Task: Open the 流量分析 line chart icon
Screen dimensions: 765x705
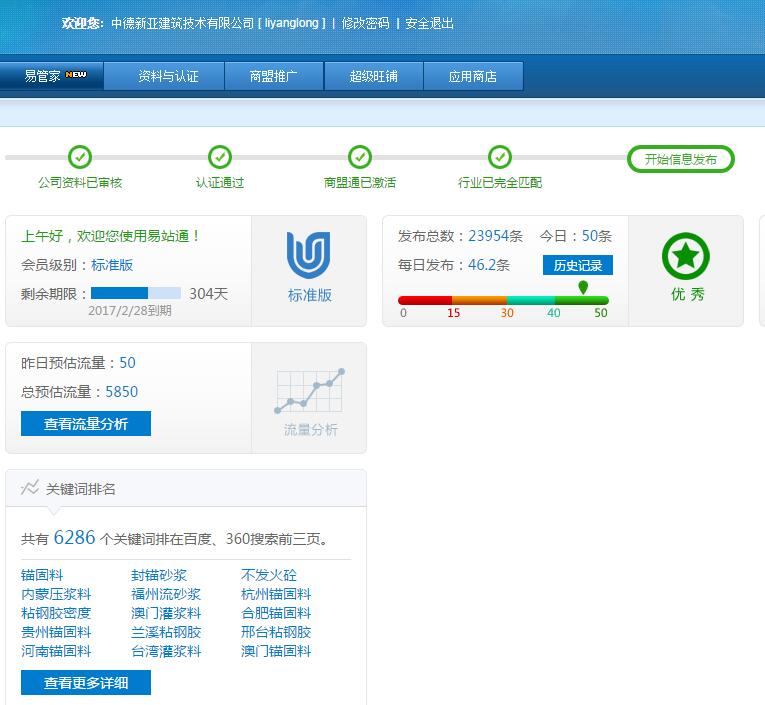Action: pyautogui.click(x=309, y=392)
